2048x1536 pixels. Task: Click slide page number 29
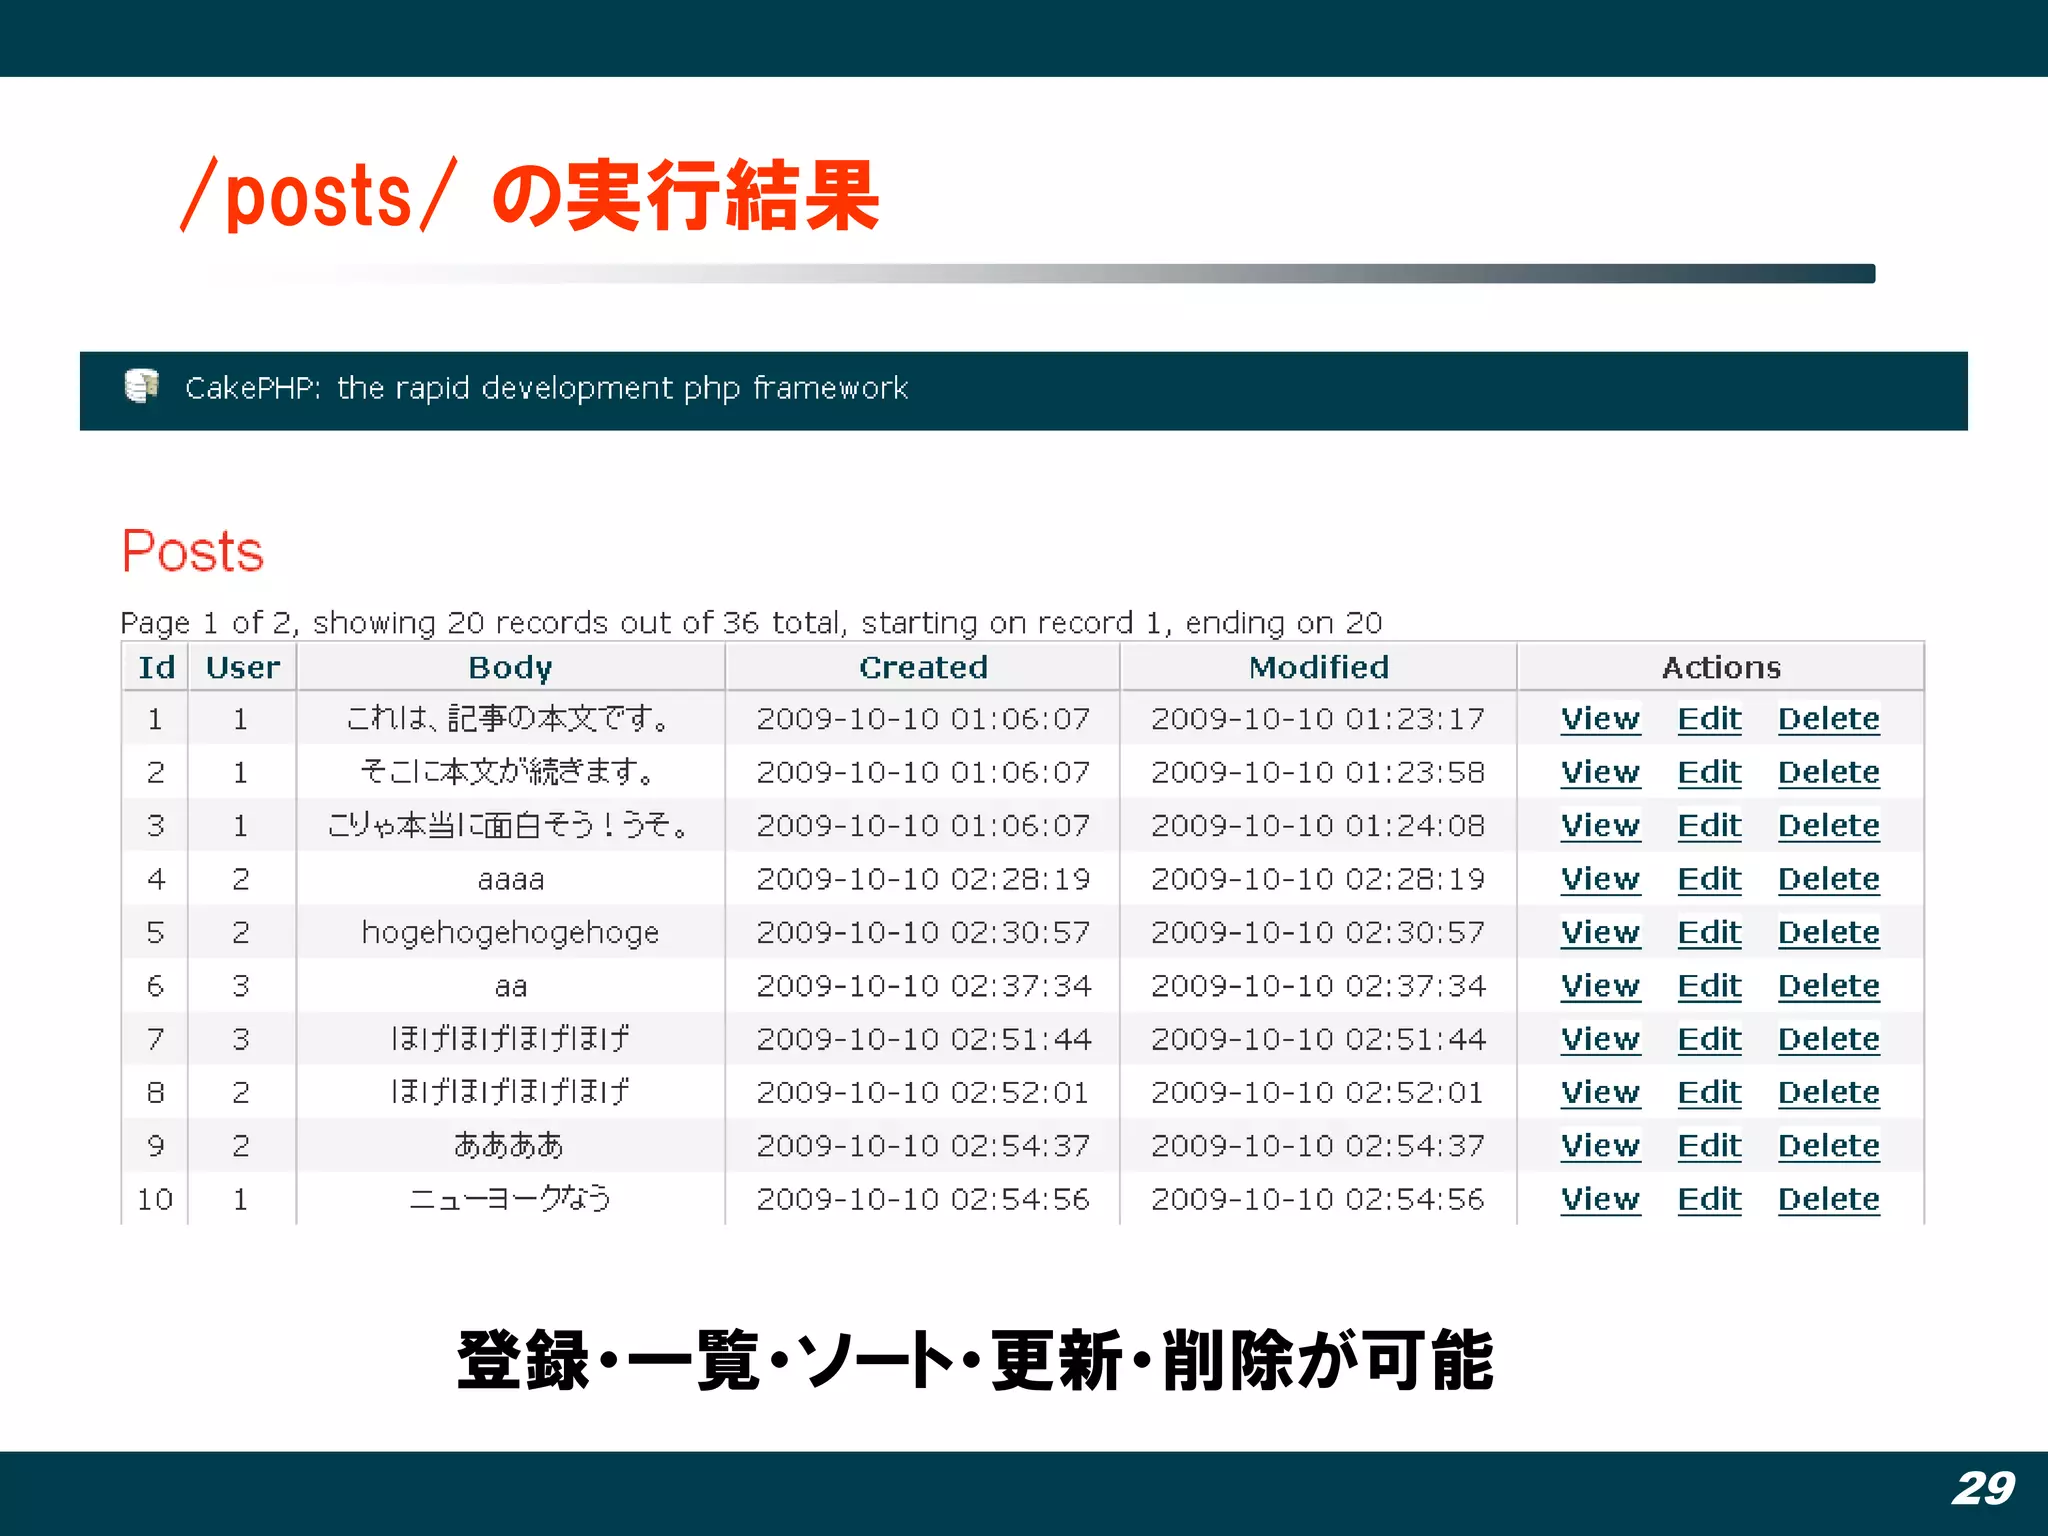[x=1984, y=1488]
